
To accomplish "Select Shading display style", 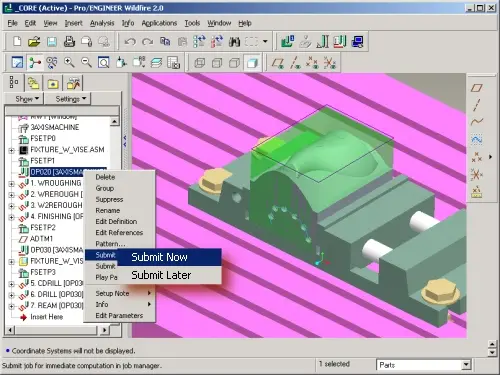I will click(252, 62).
